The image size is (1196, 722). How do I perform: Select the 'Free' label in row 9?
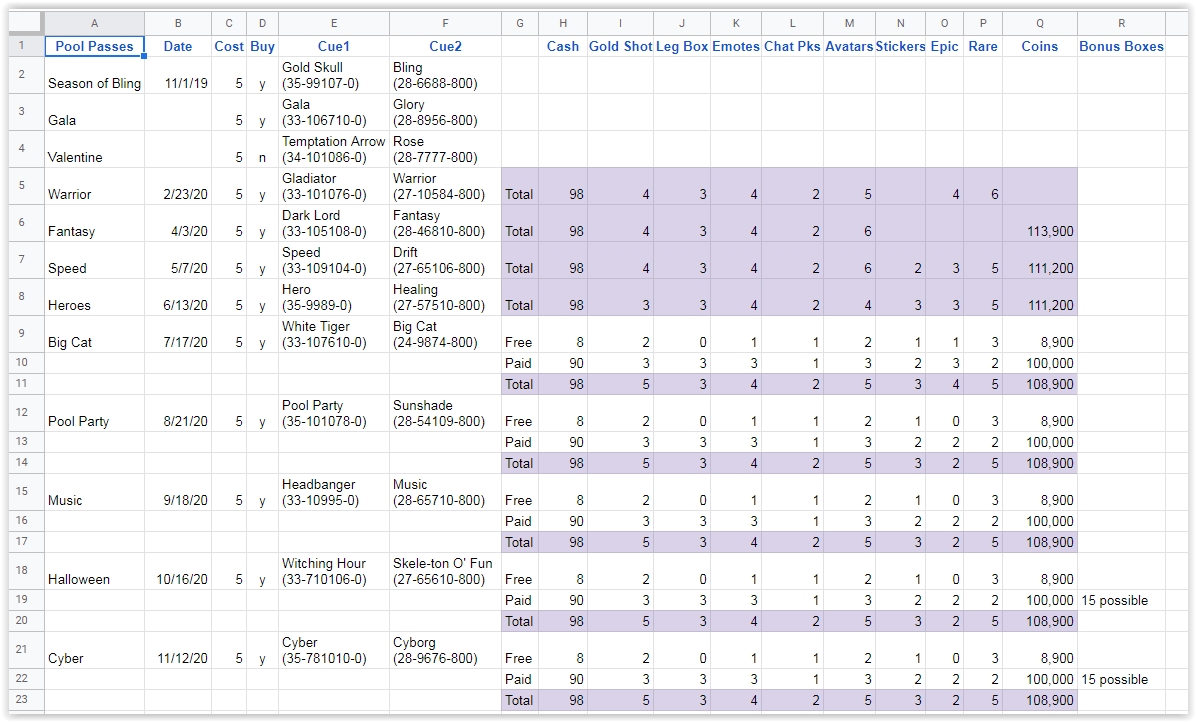coord(520,334)
